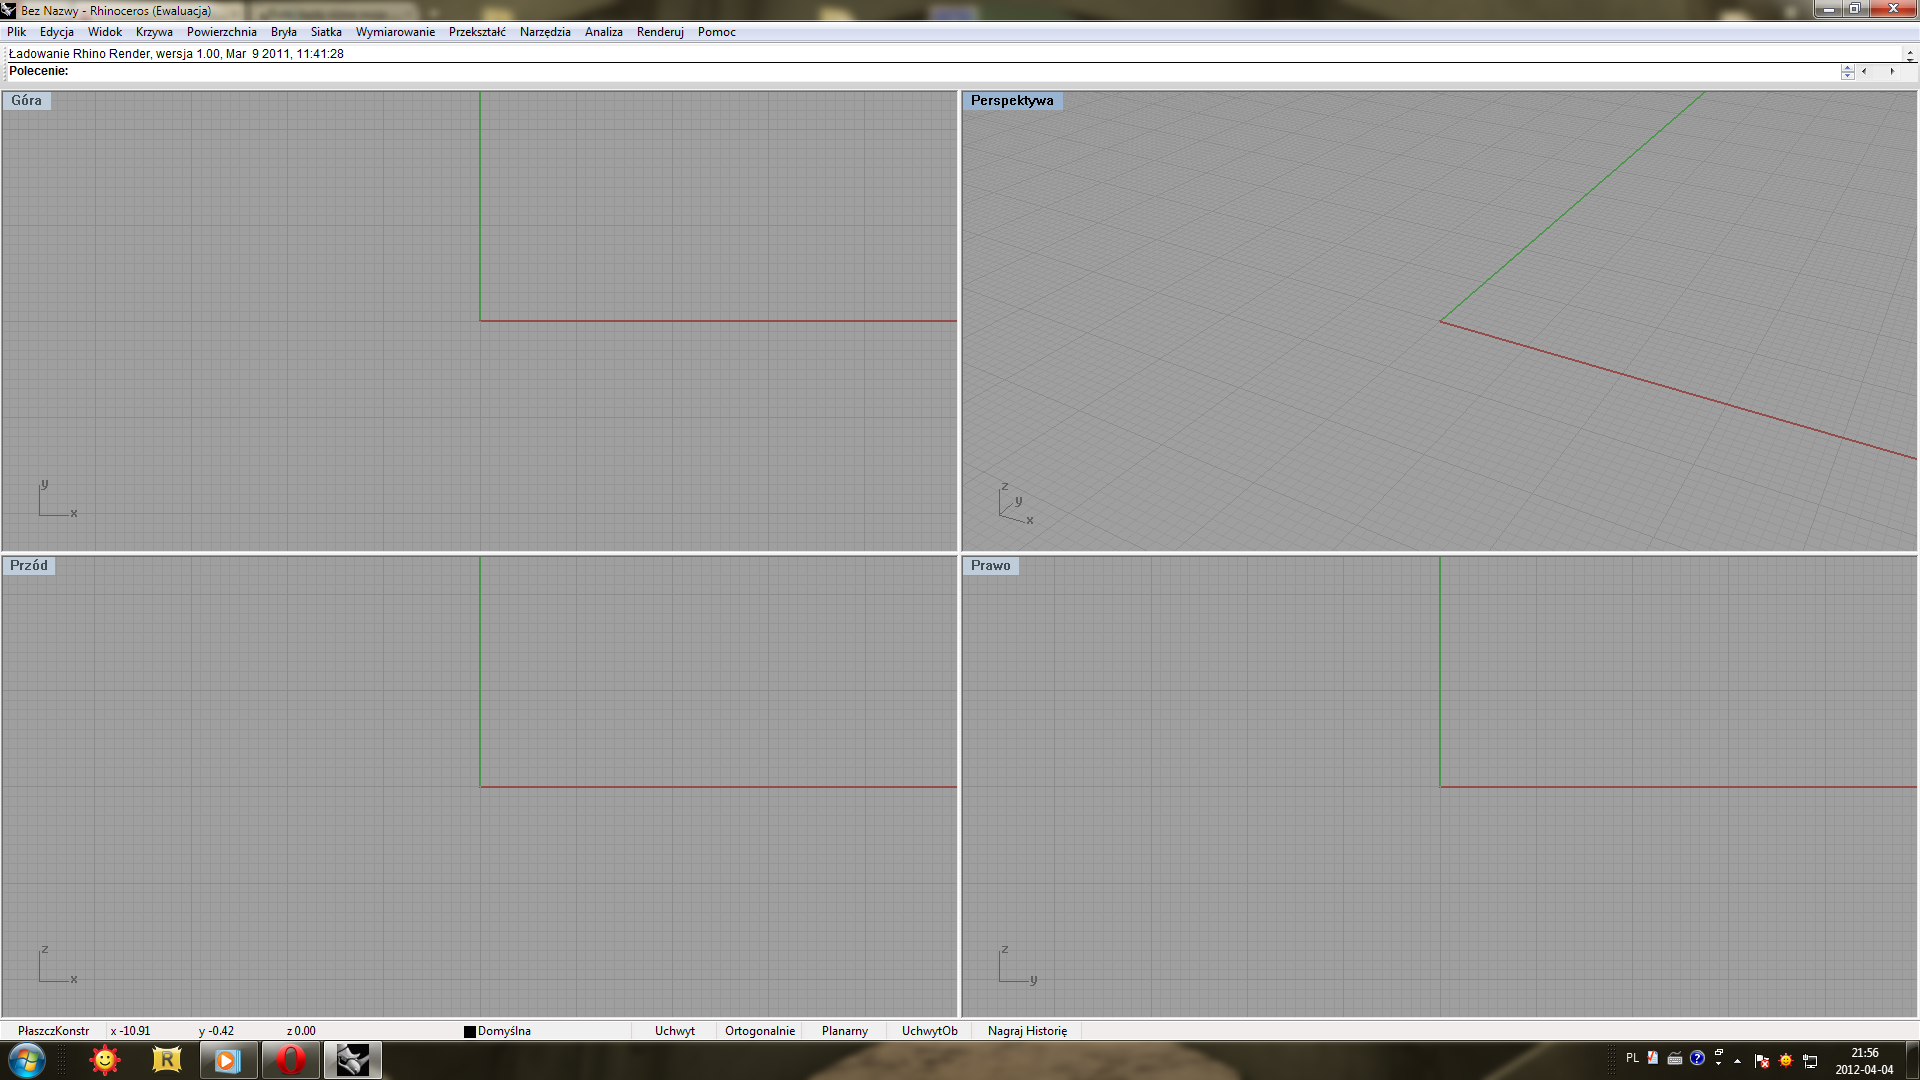This screenshot has width=1920, height=1080.
Task: Click the z 0.00 coordinate readout
Action: 301,1031
